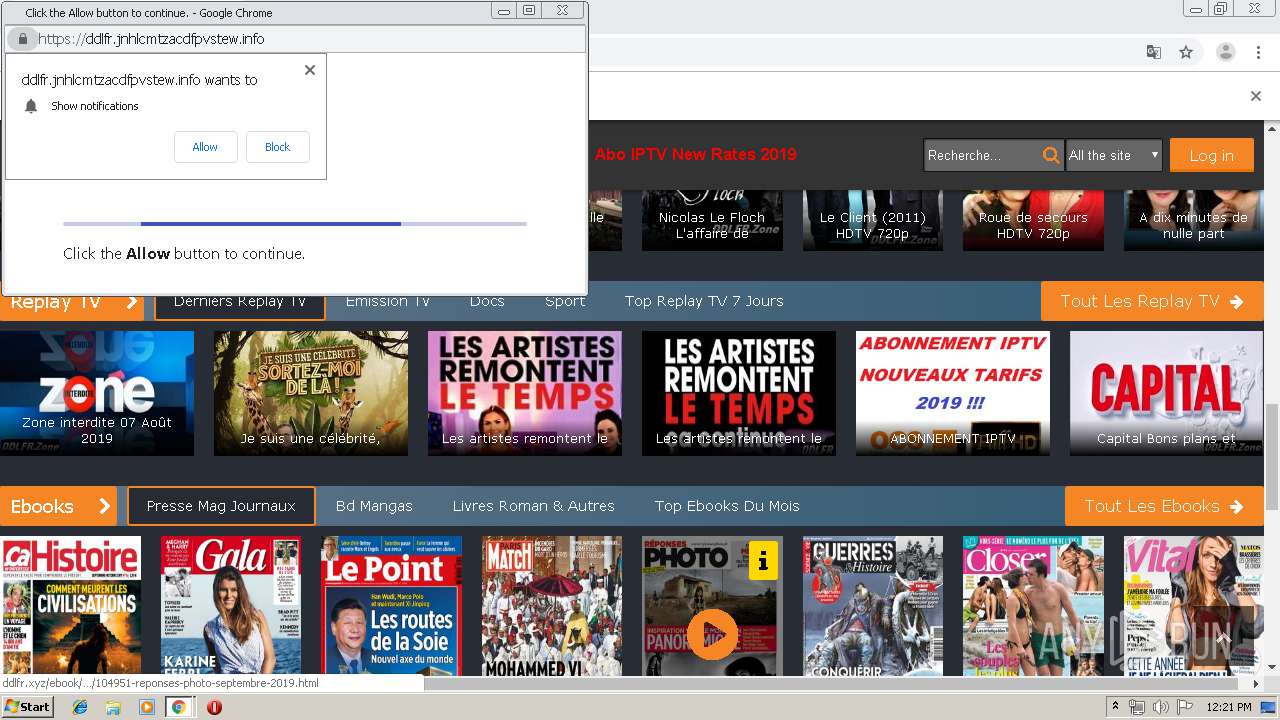Click the orange search magnifier icon

pos(1051,155)
